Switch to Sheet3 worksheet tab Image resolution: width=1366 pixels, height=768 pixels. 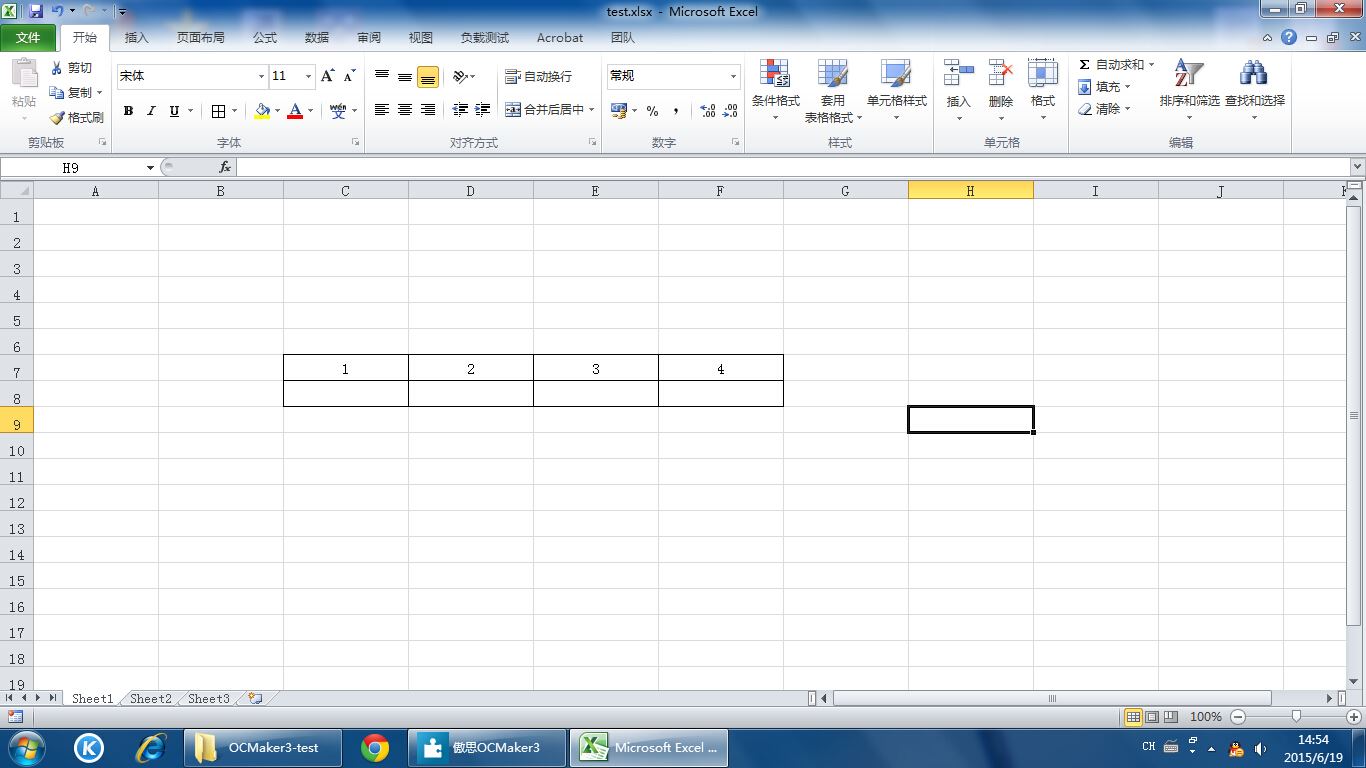[209, 699]
